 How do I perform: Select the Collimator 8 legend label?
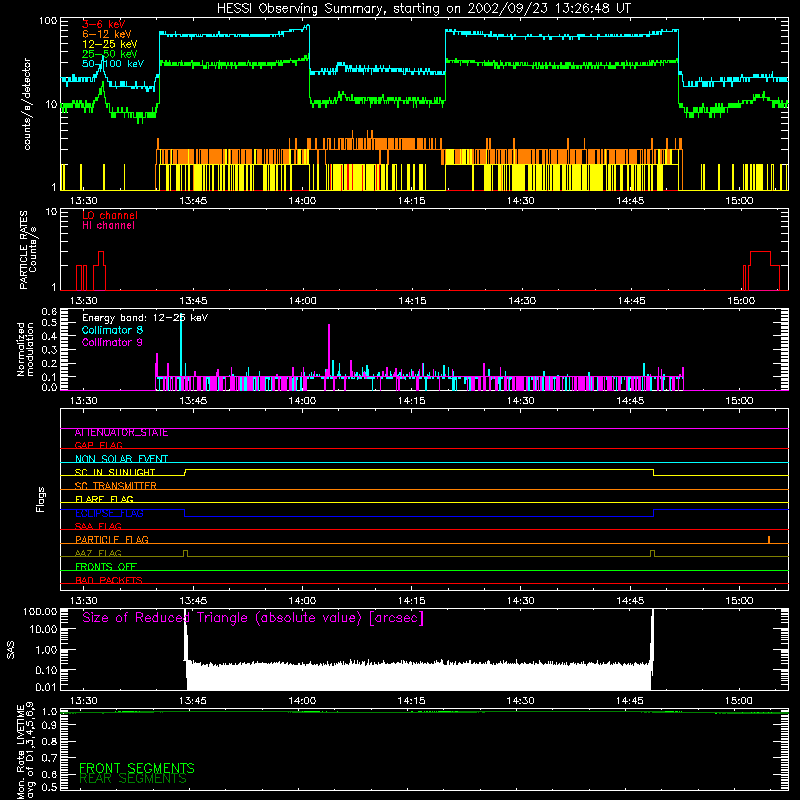[x=112, y=330]
